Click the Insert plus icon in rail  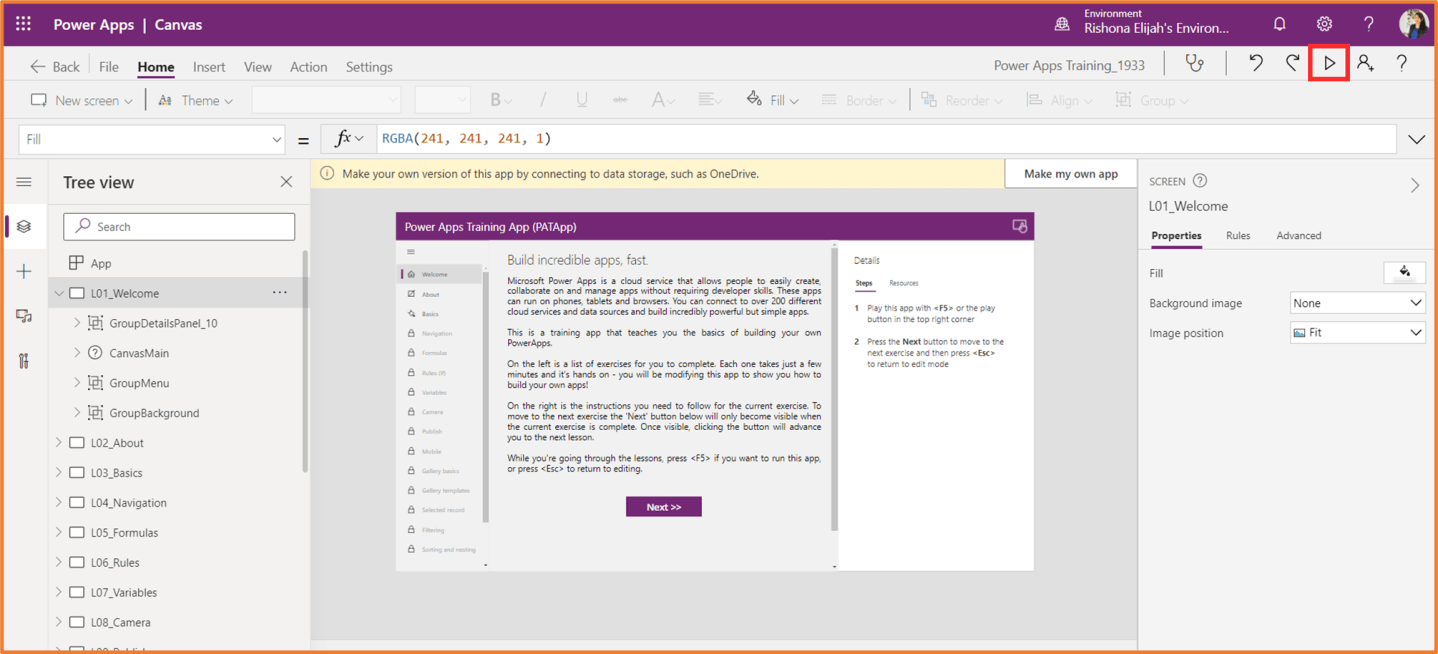(24, 271)
